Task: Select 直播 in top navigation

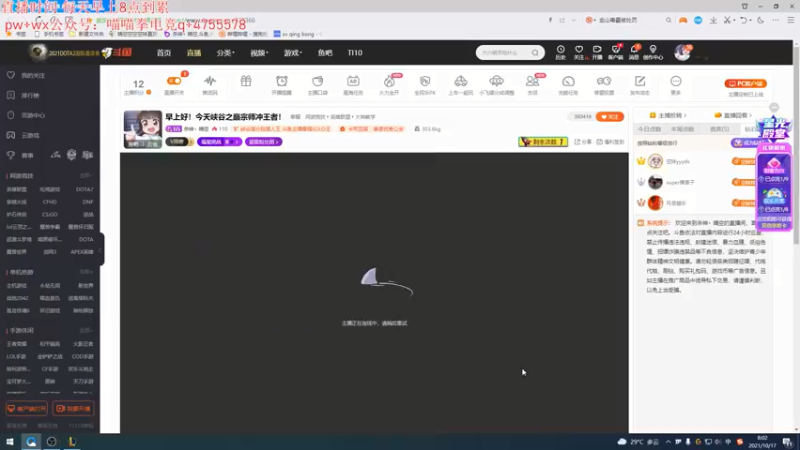Action: pos(194,53)
